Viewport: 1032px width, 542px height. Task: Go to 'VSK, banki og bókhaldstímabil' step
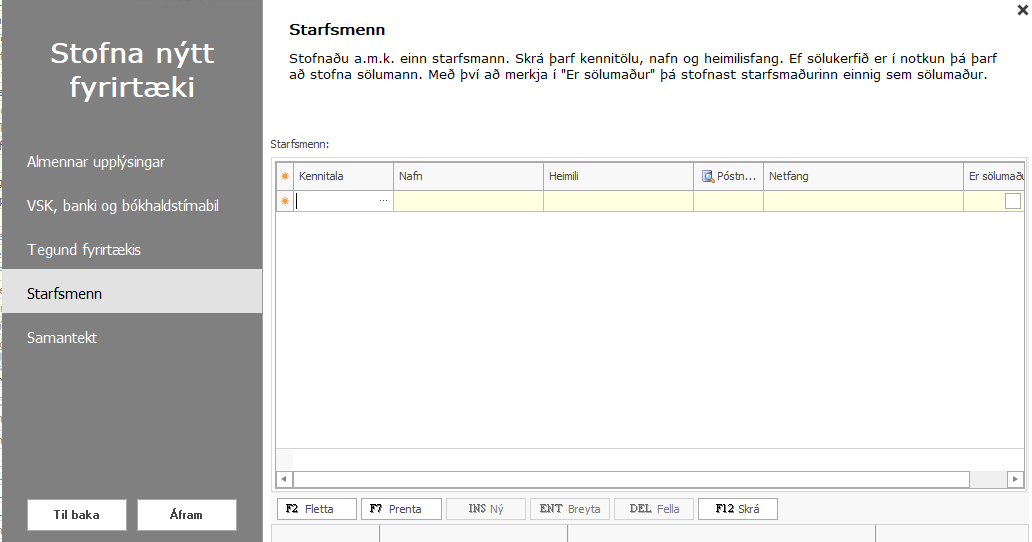123,206
